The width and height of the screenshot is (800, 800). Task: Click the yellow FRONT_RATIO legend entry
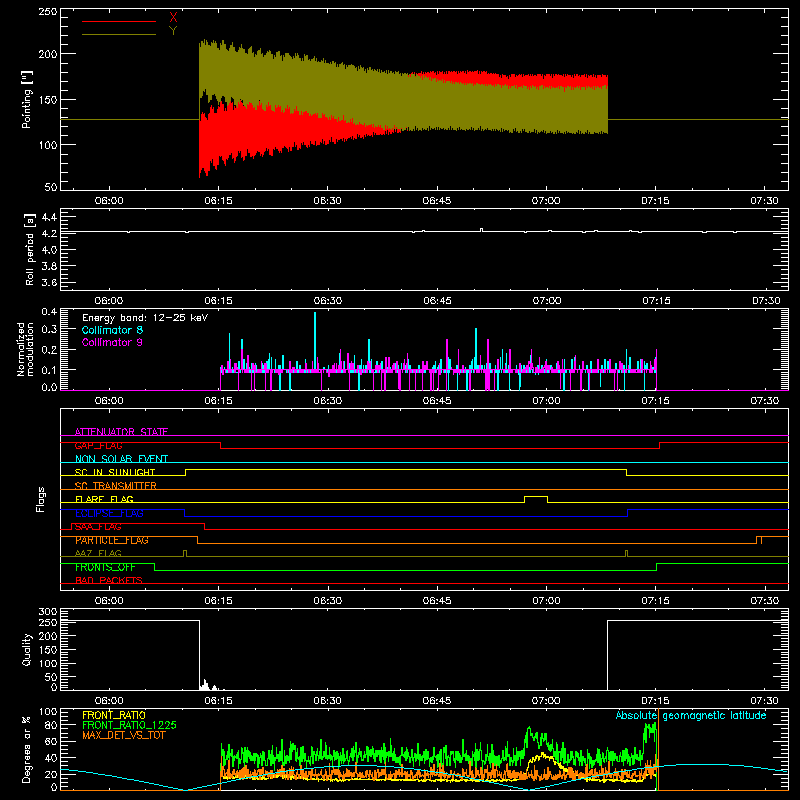click(114, 715)
